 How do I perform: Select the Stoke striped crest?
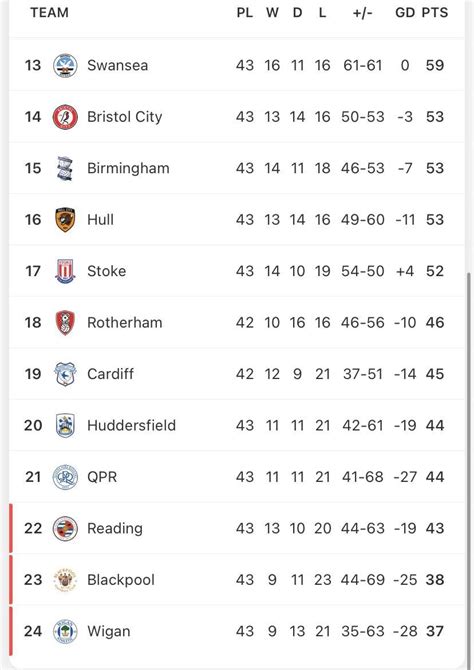click(x=65, y=271)
